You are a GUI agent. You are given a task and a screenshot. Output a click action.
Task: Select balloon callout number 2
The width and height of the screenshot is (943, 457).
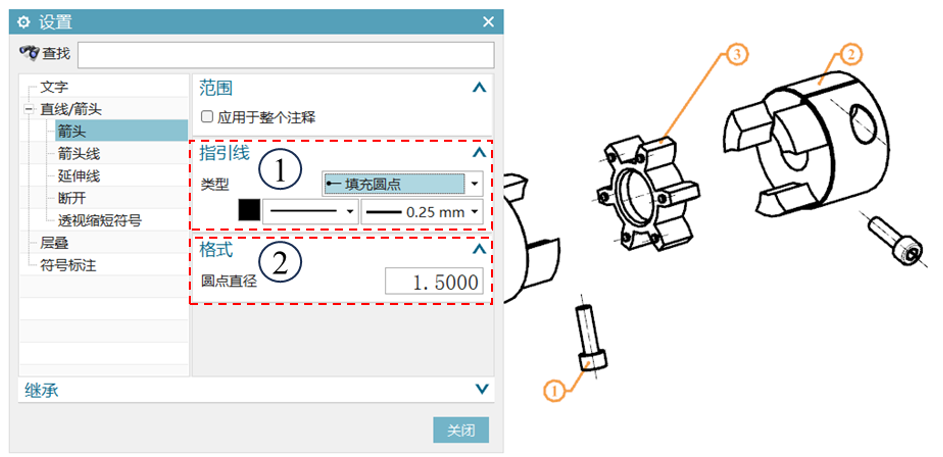pos(849,55)
